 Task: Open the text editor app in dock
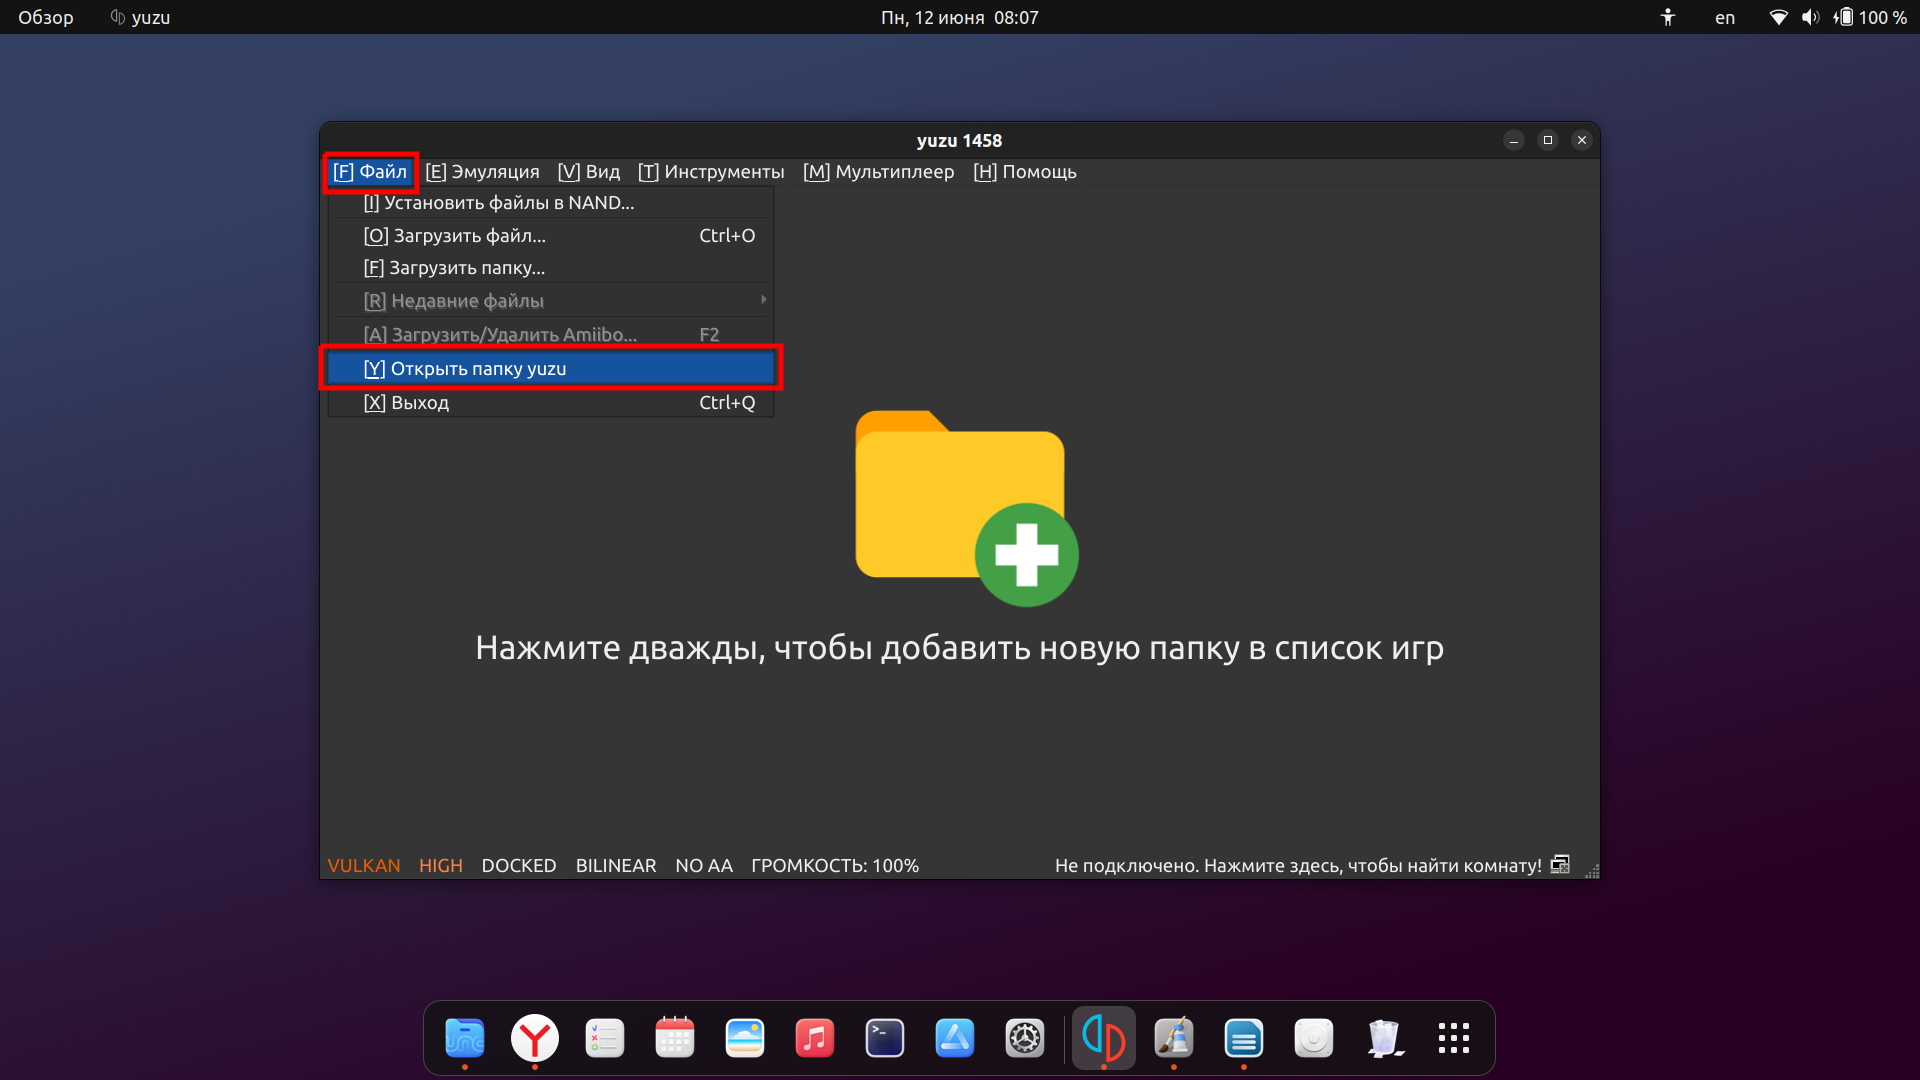[1244, 1038]
